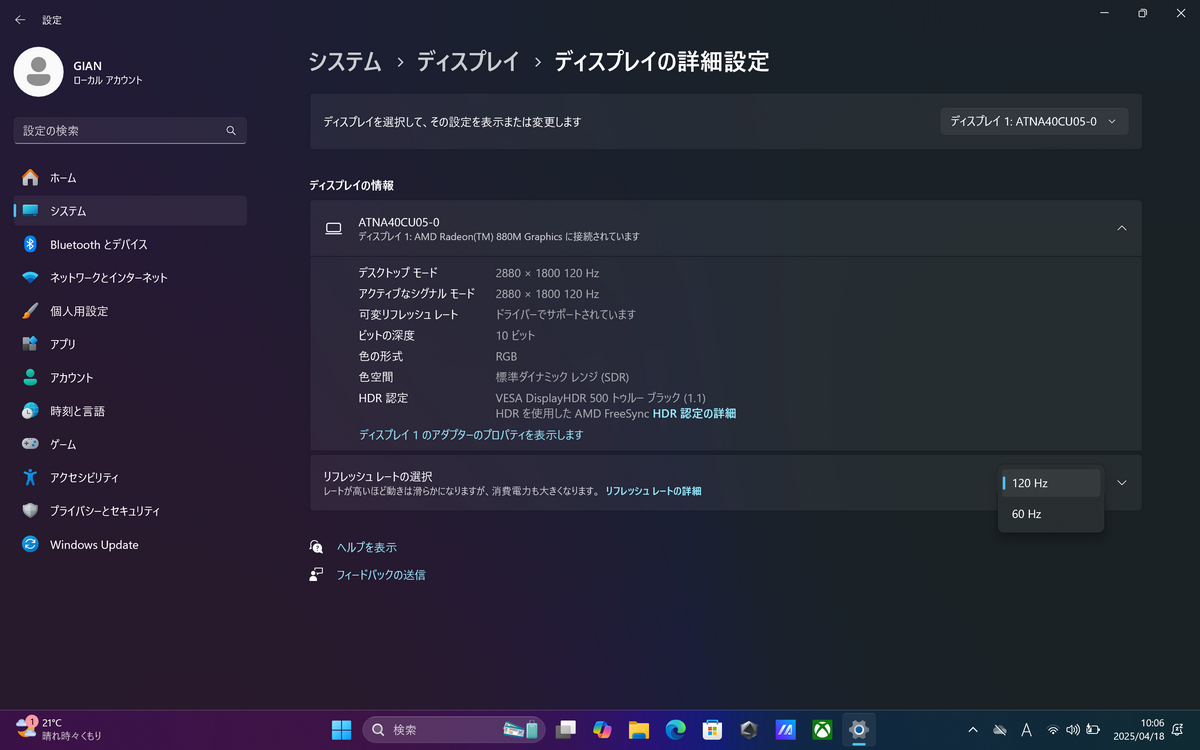Screen dimensions: 1200x750
Task: Open the Wi-Fi network tray icon
Action: [x=1053, y=730]
